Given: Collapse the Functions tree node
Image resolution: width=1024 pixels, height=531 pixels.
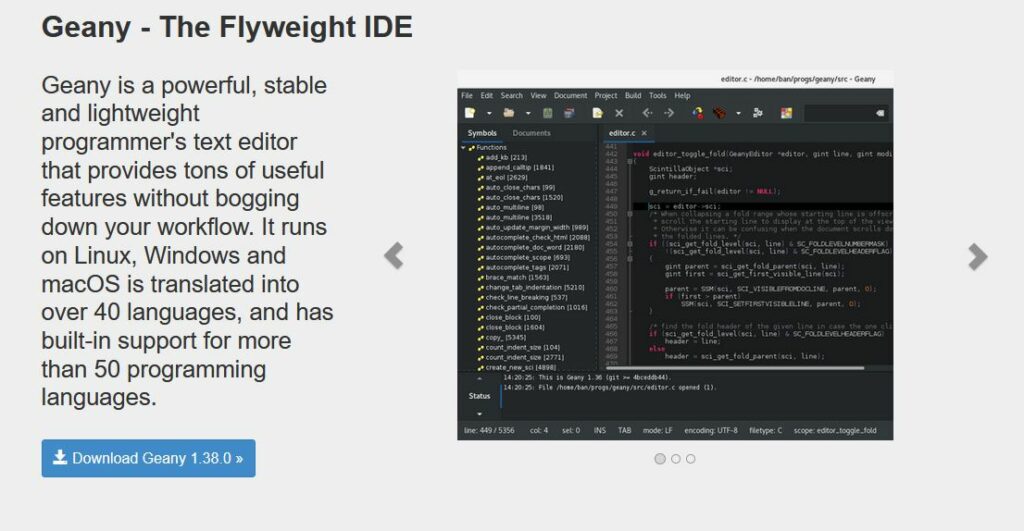Looking at the screenshot, I should tap(463, 148).
